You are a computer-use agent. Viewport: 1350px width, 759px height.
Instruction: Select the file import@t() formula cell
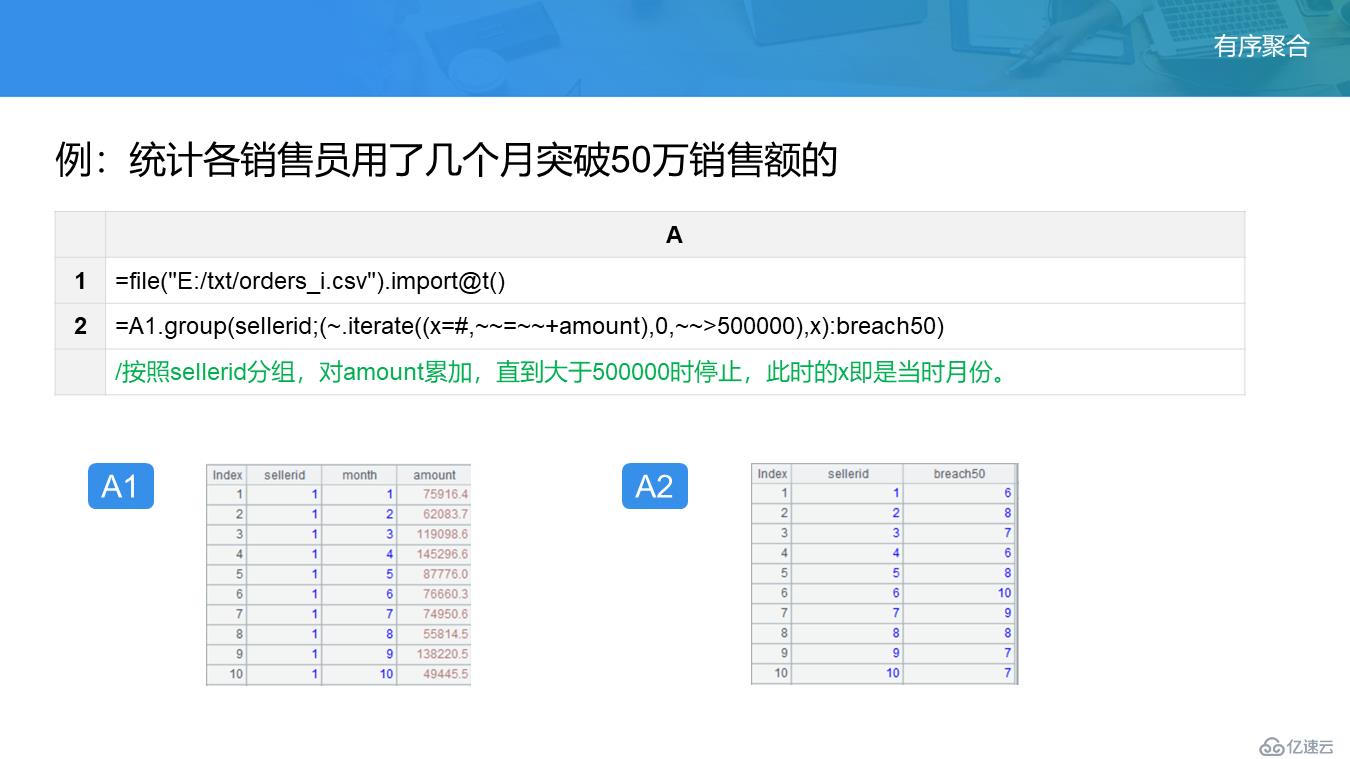pos(675,281)
